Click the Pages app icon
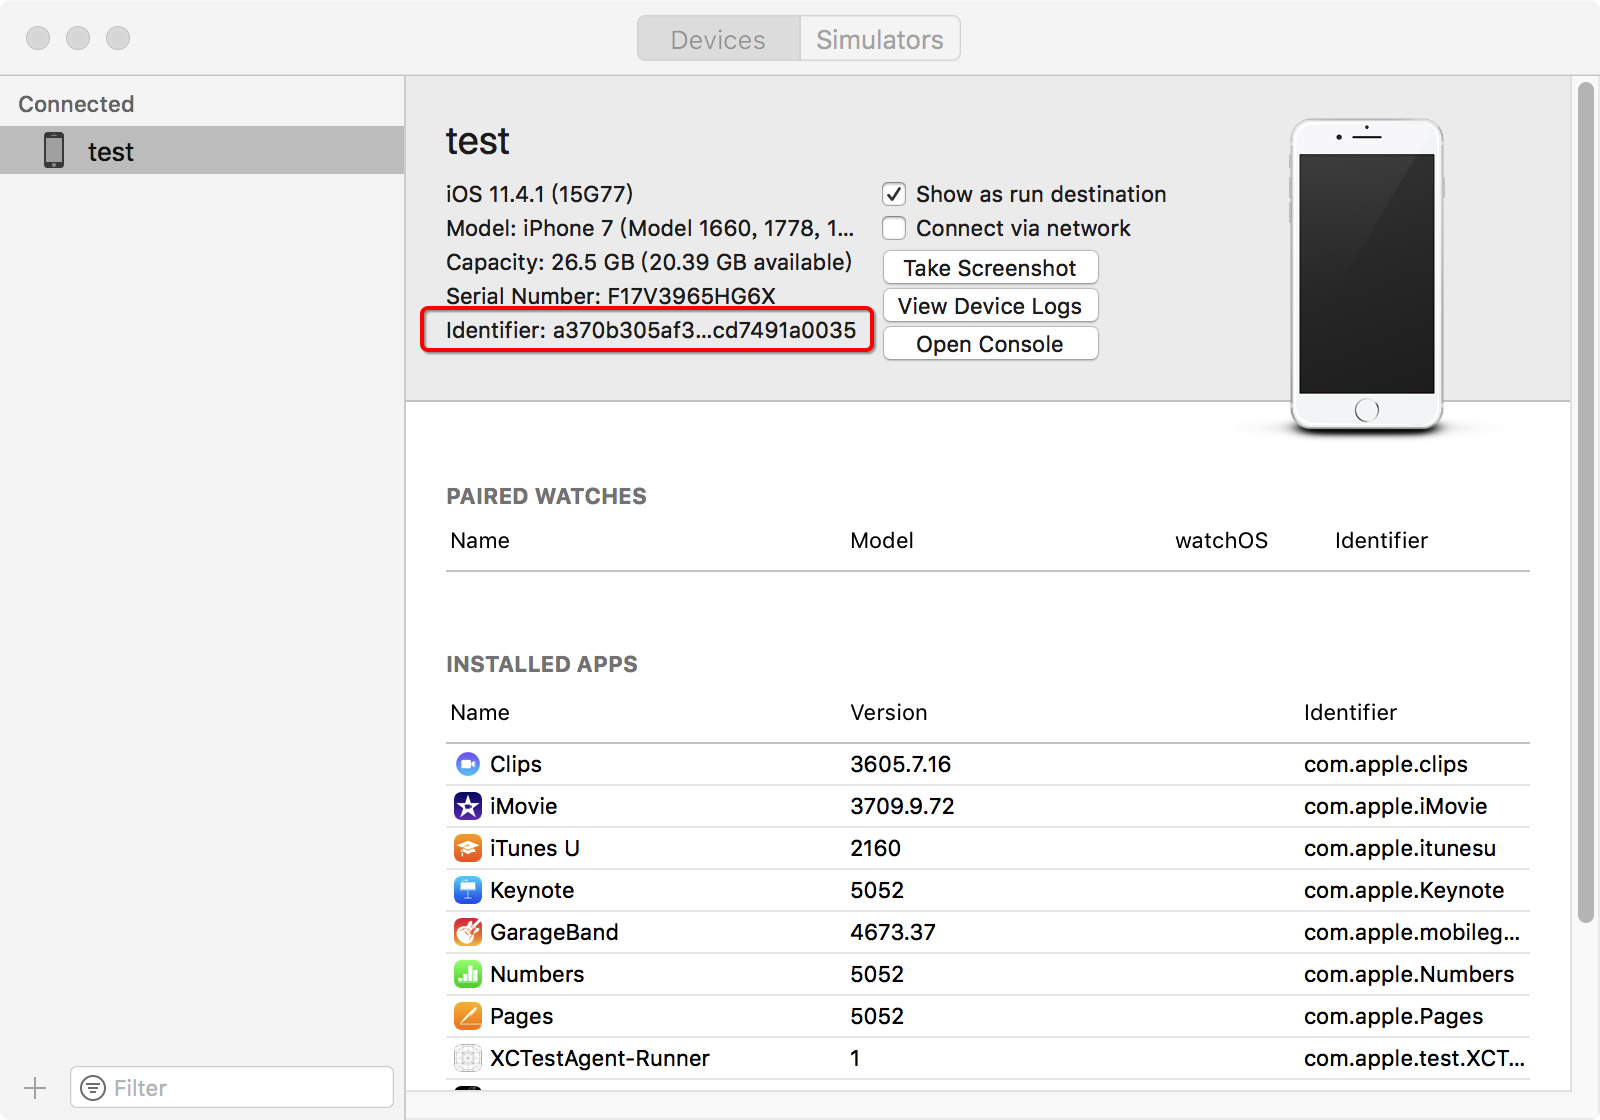The width and height of the screenshot is (1600, 1120). click(x=467, y=1016)
